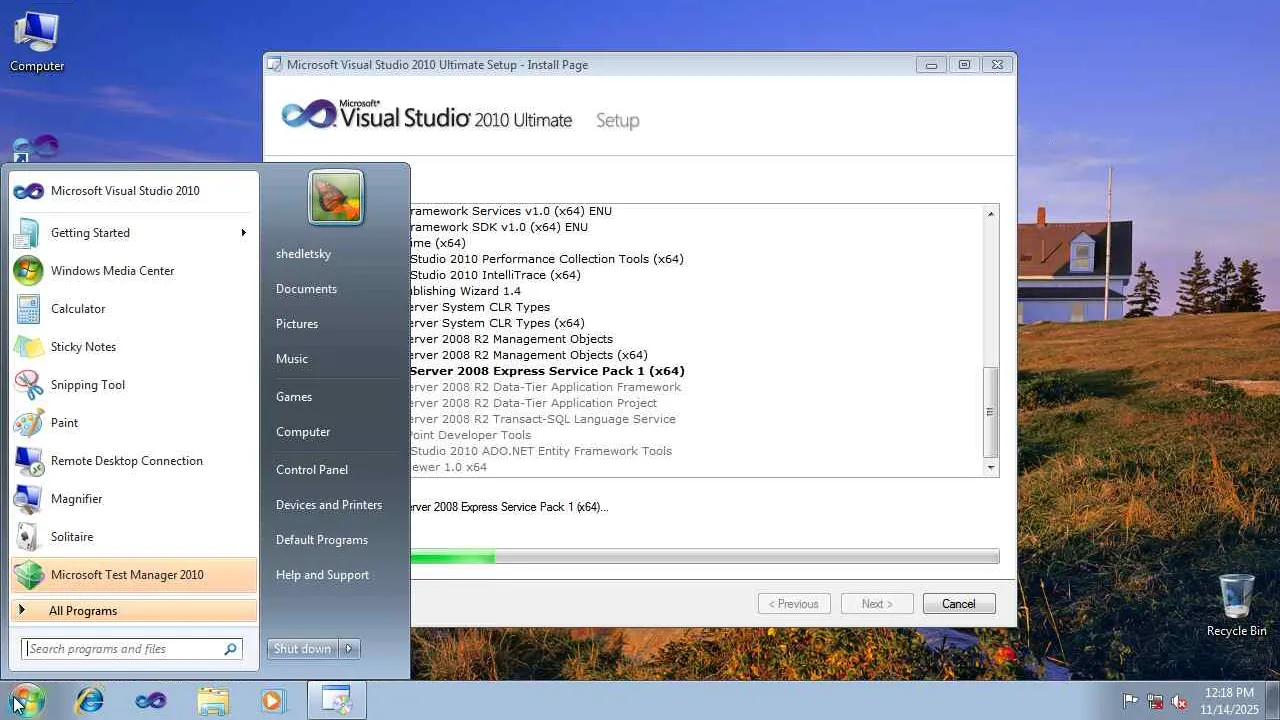Click the grayed-out Previous button in Setup
The image size is (1280, 720).
[x=796, y=604]
